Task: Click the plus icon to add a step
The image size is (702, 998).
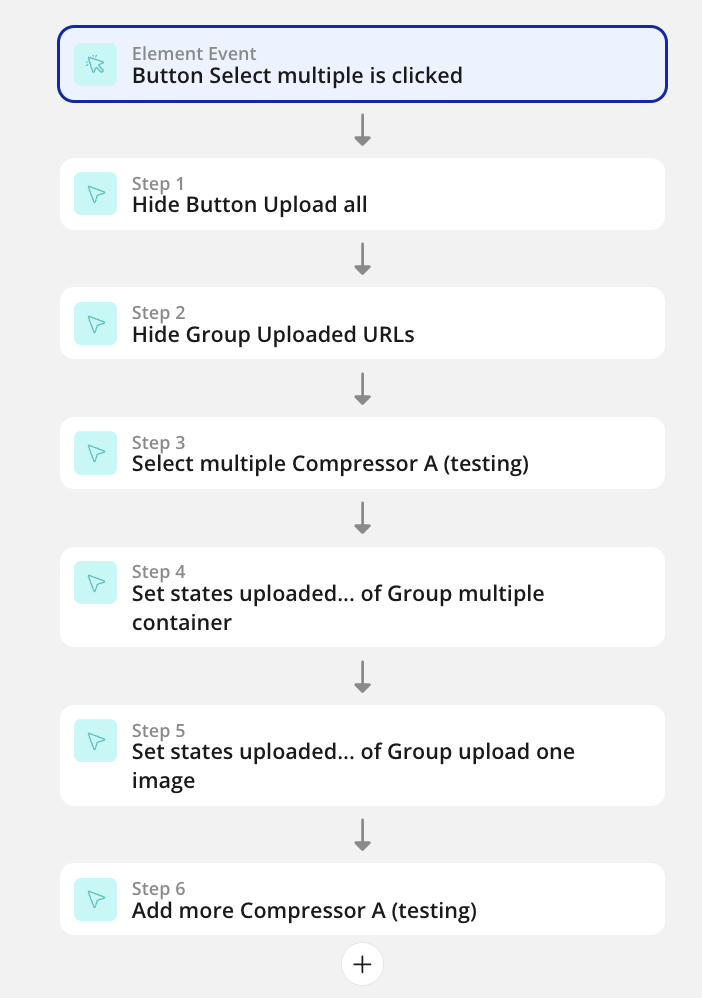Action: [x=362, y=964]
